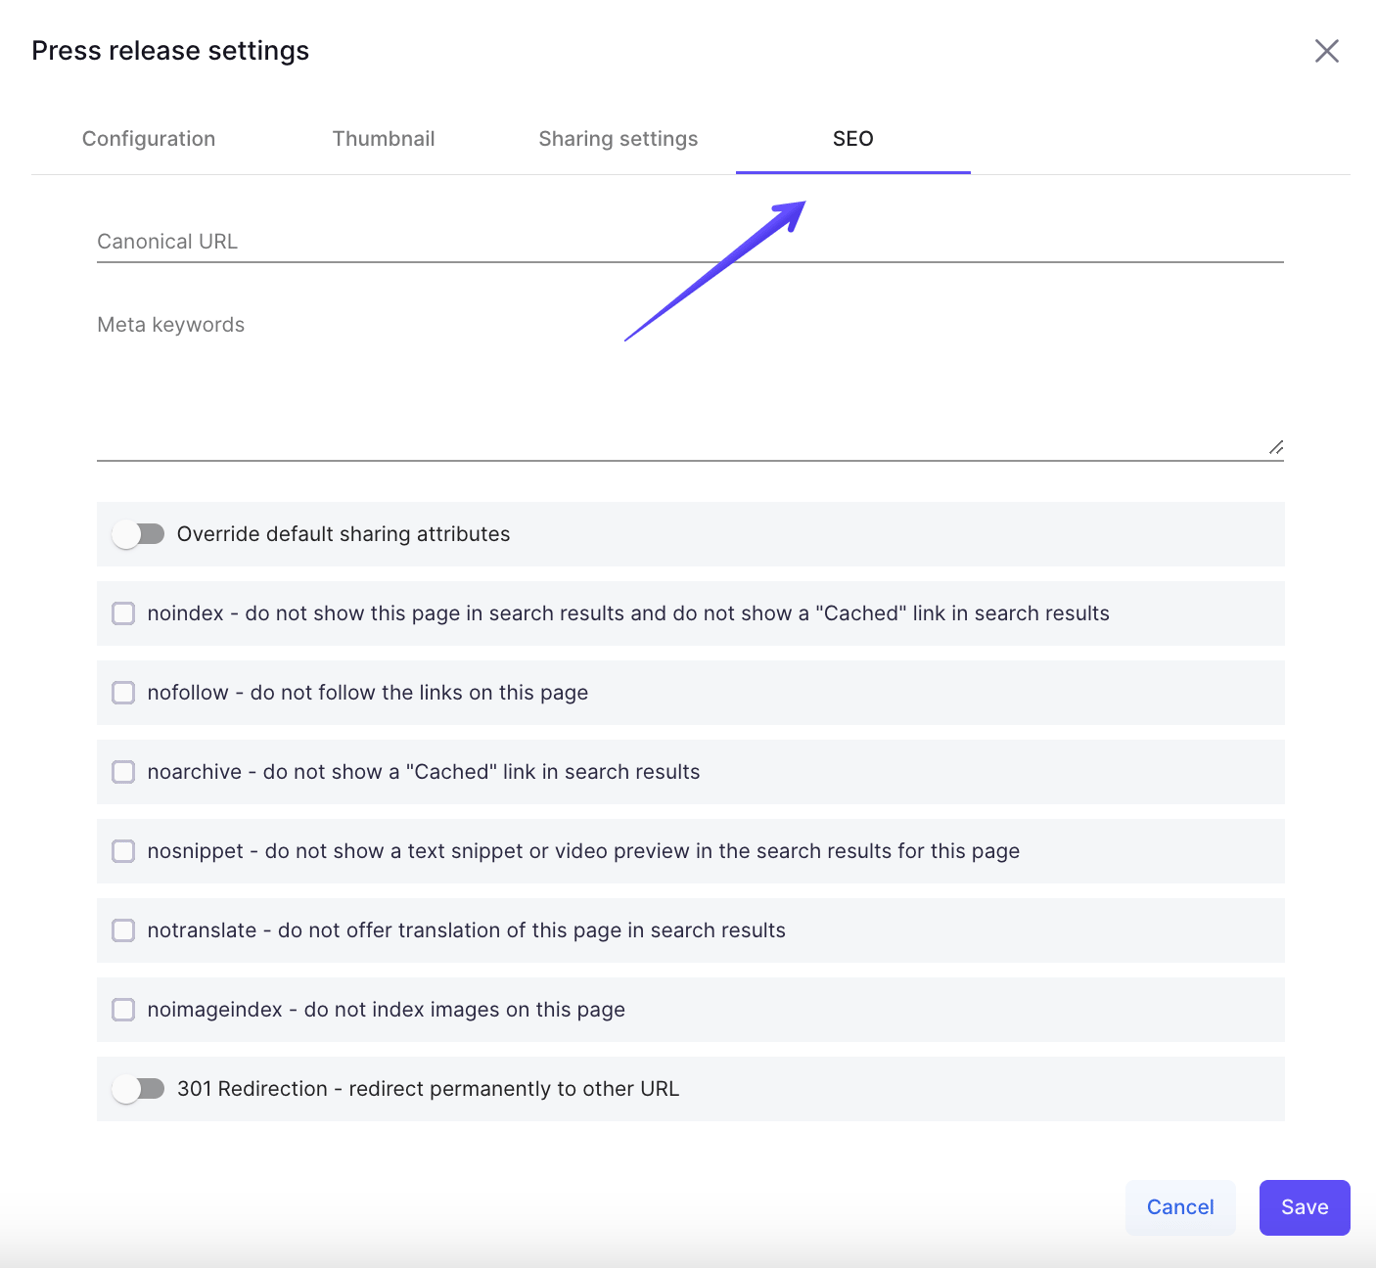Image resolution: width=1376 pixels, height=1268 pixels.
Task: Check notranslate for this page
Action: 122,930
